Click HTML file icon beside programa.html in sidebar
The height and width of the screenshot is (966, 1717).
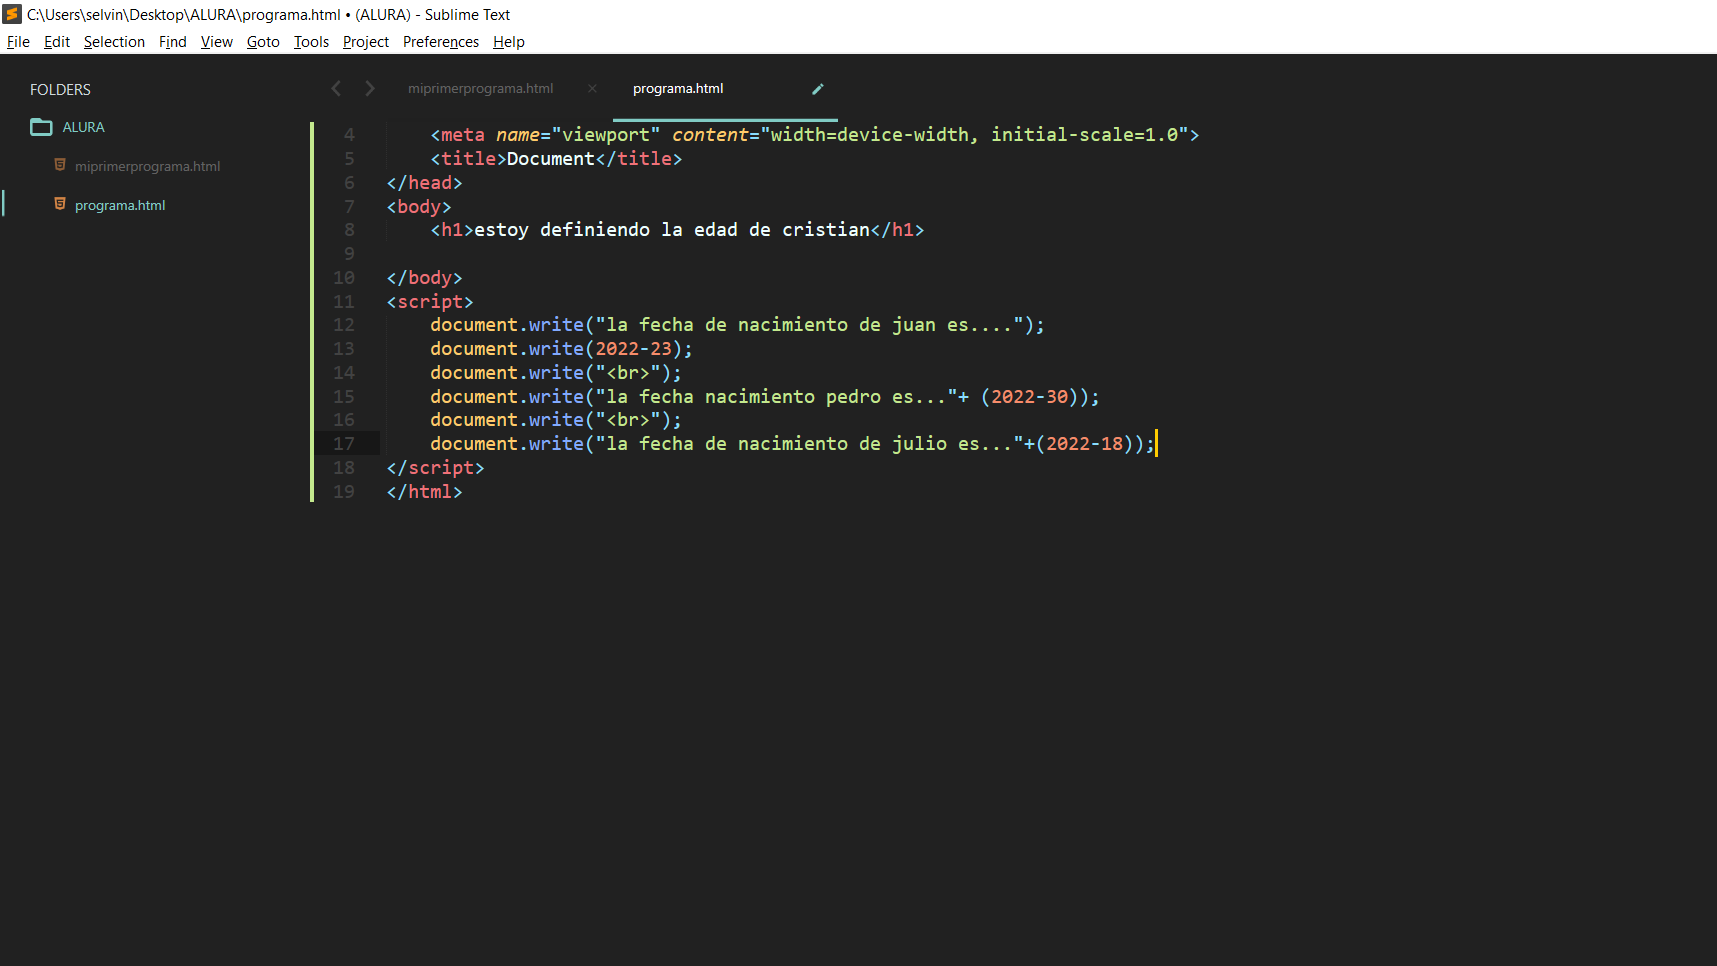point(60,204)
